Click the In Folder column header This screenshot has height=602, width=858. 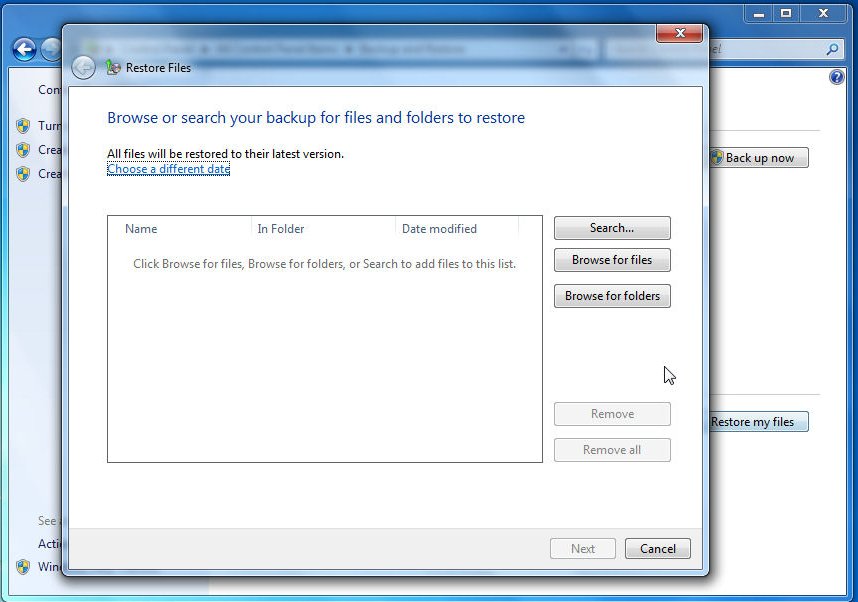coord(281,229)
